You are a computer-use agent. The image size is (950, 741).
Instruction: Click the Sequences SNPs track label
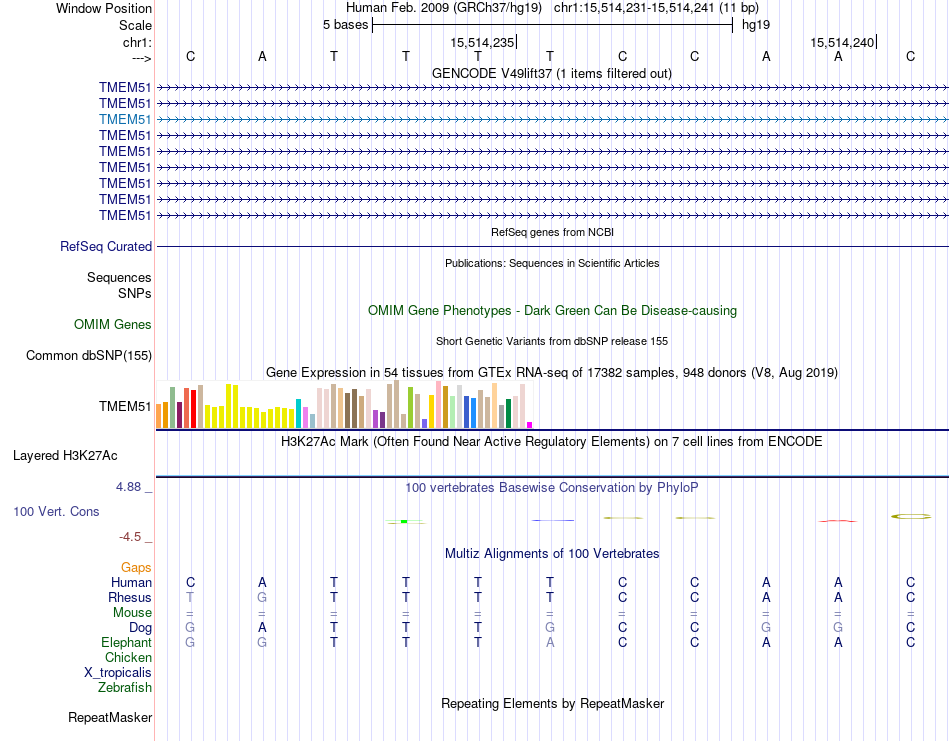tap(119, 285)
